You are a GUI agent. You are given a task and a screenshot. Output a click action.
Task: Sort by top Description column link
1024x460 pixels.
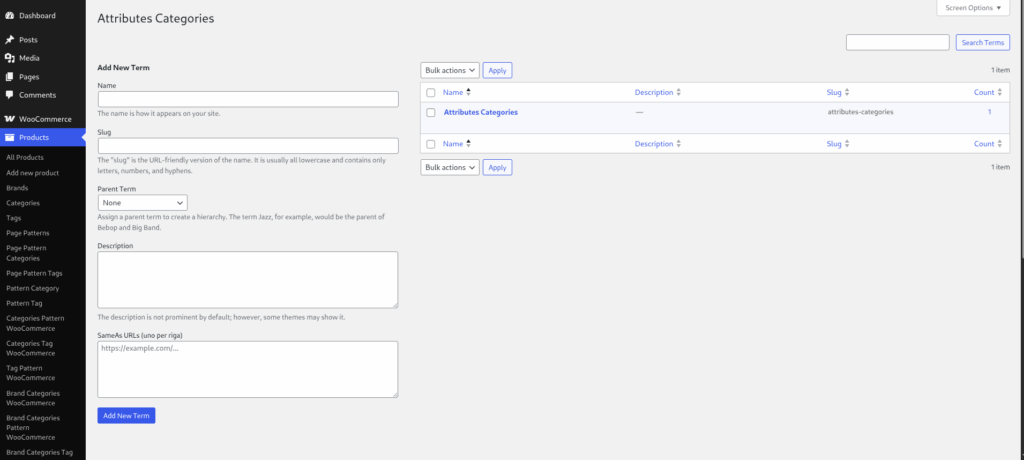[654, 93]
